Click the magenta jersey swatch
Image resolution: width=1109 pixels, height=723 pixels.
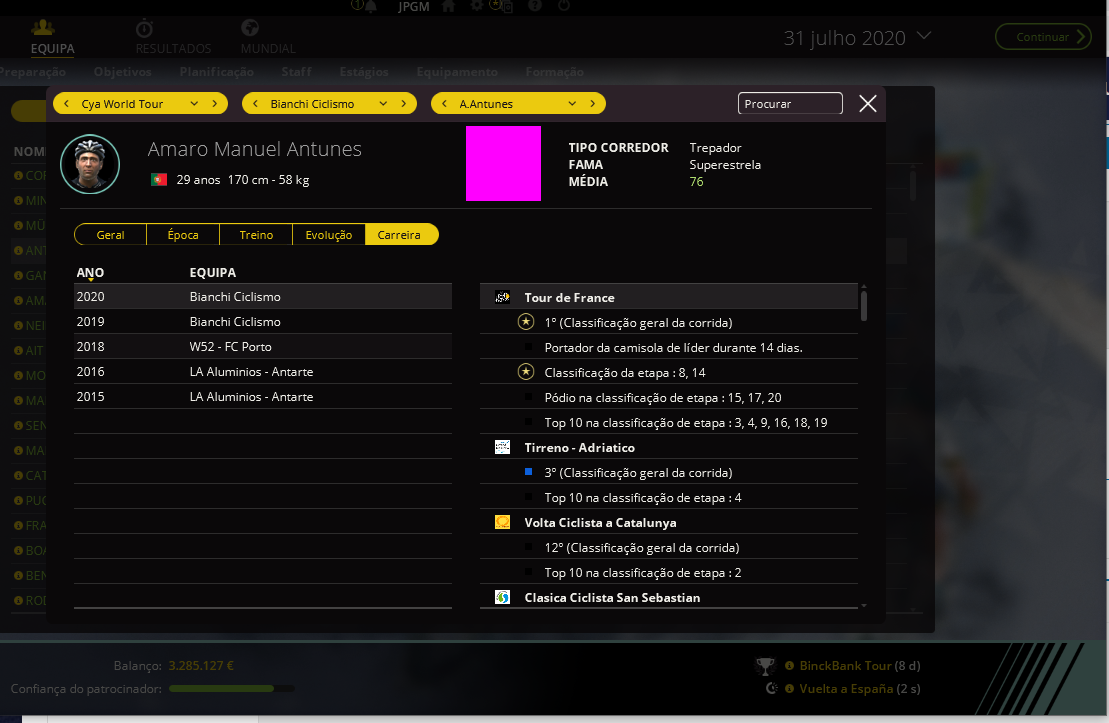(x=504, y=163)
